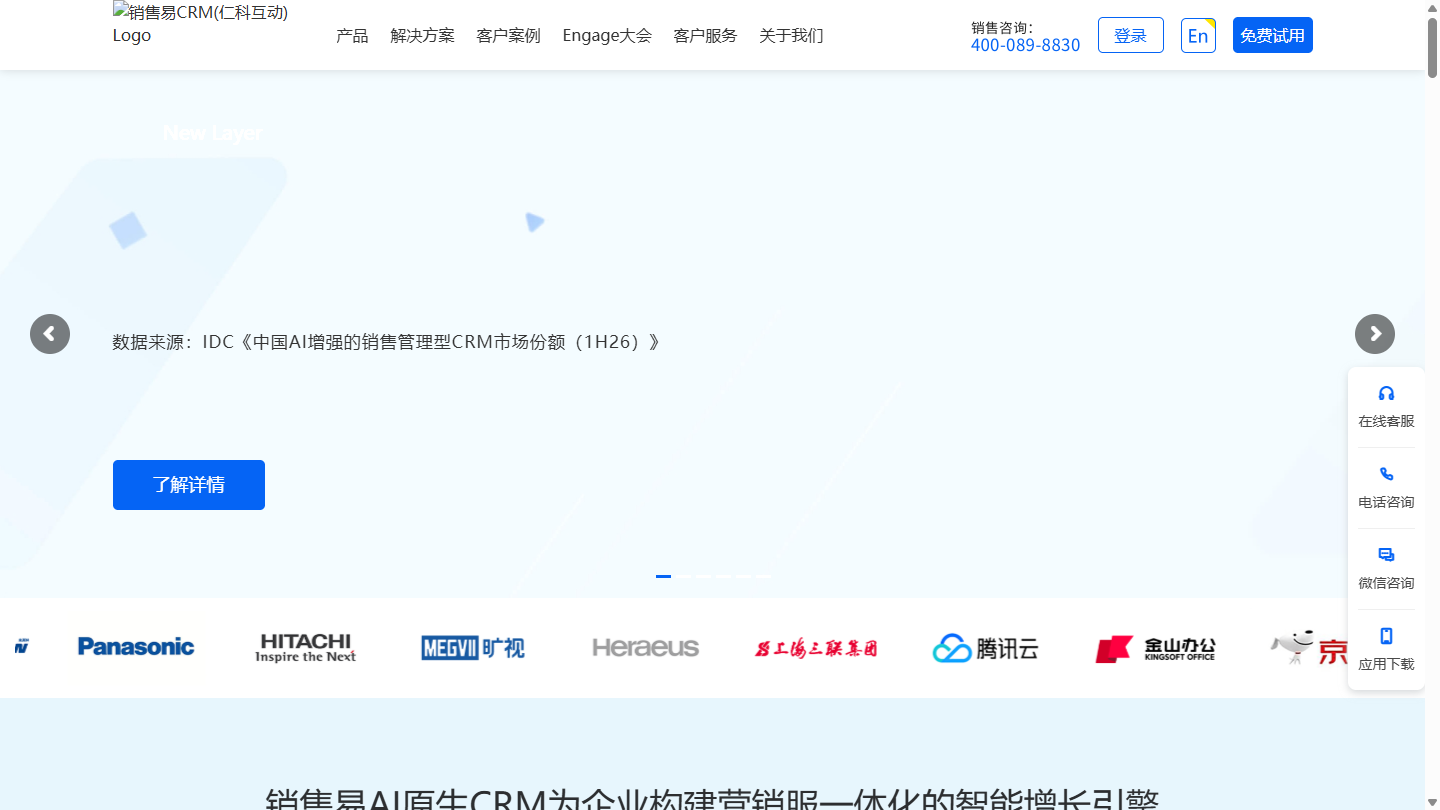
Task: Select 关于我们 in the top nav
Action: pos(791,36)
